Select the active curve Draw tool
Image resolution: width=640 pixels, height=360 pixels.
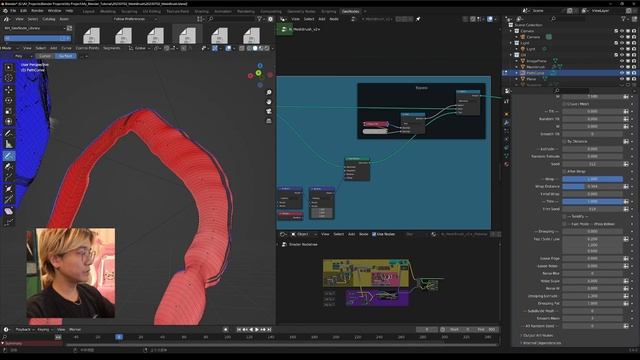[9, 156]
